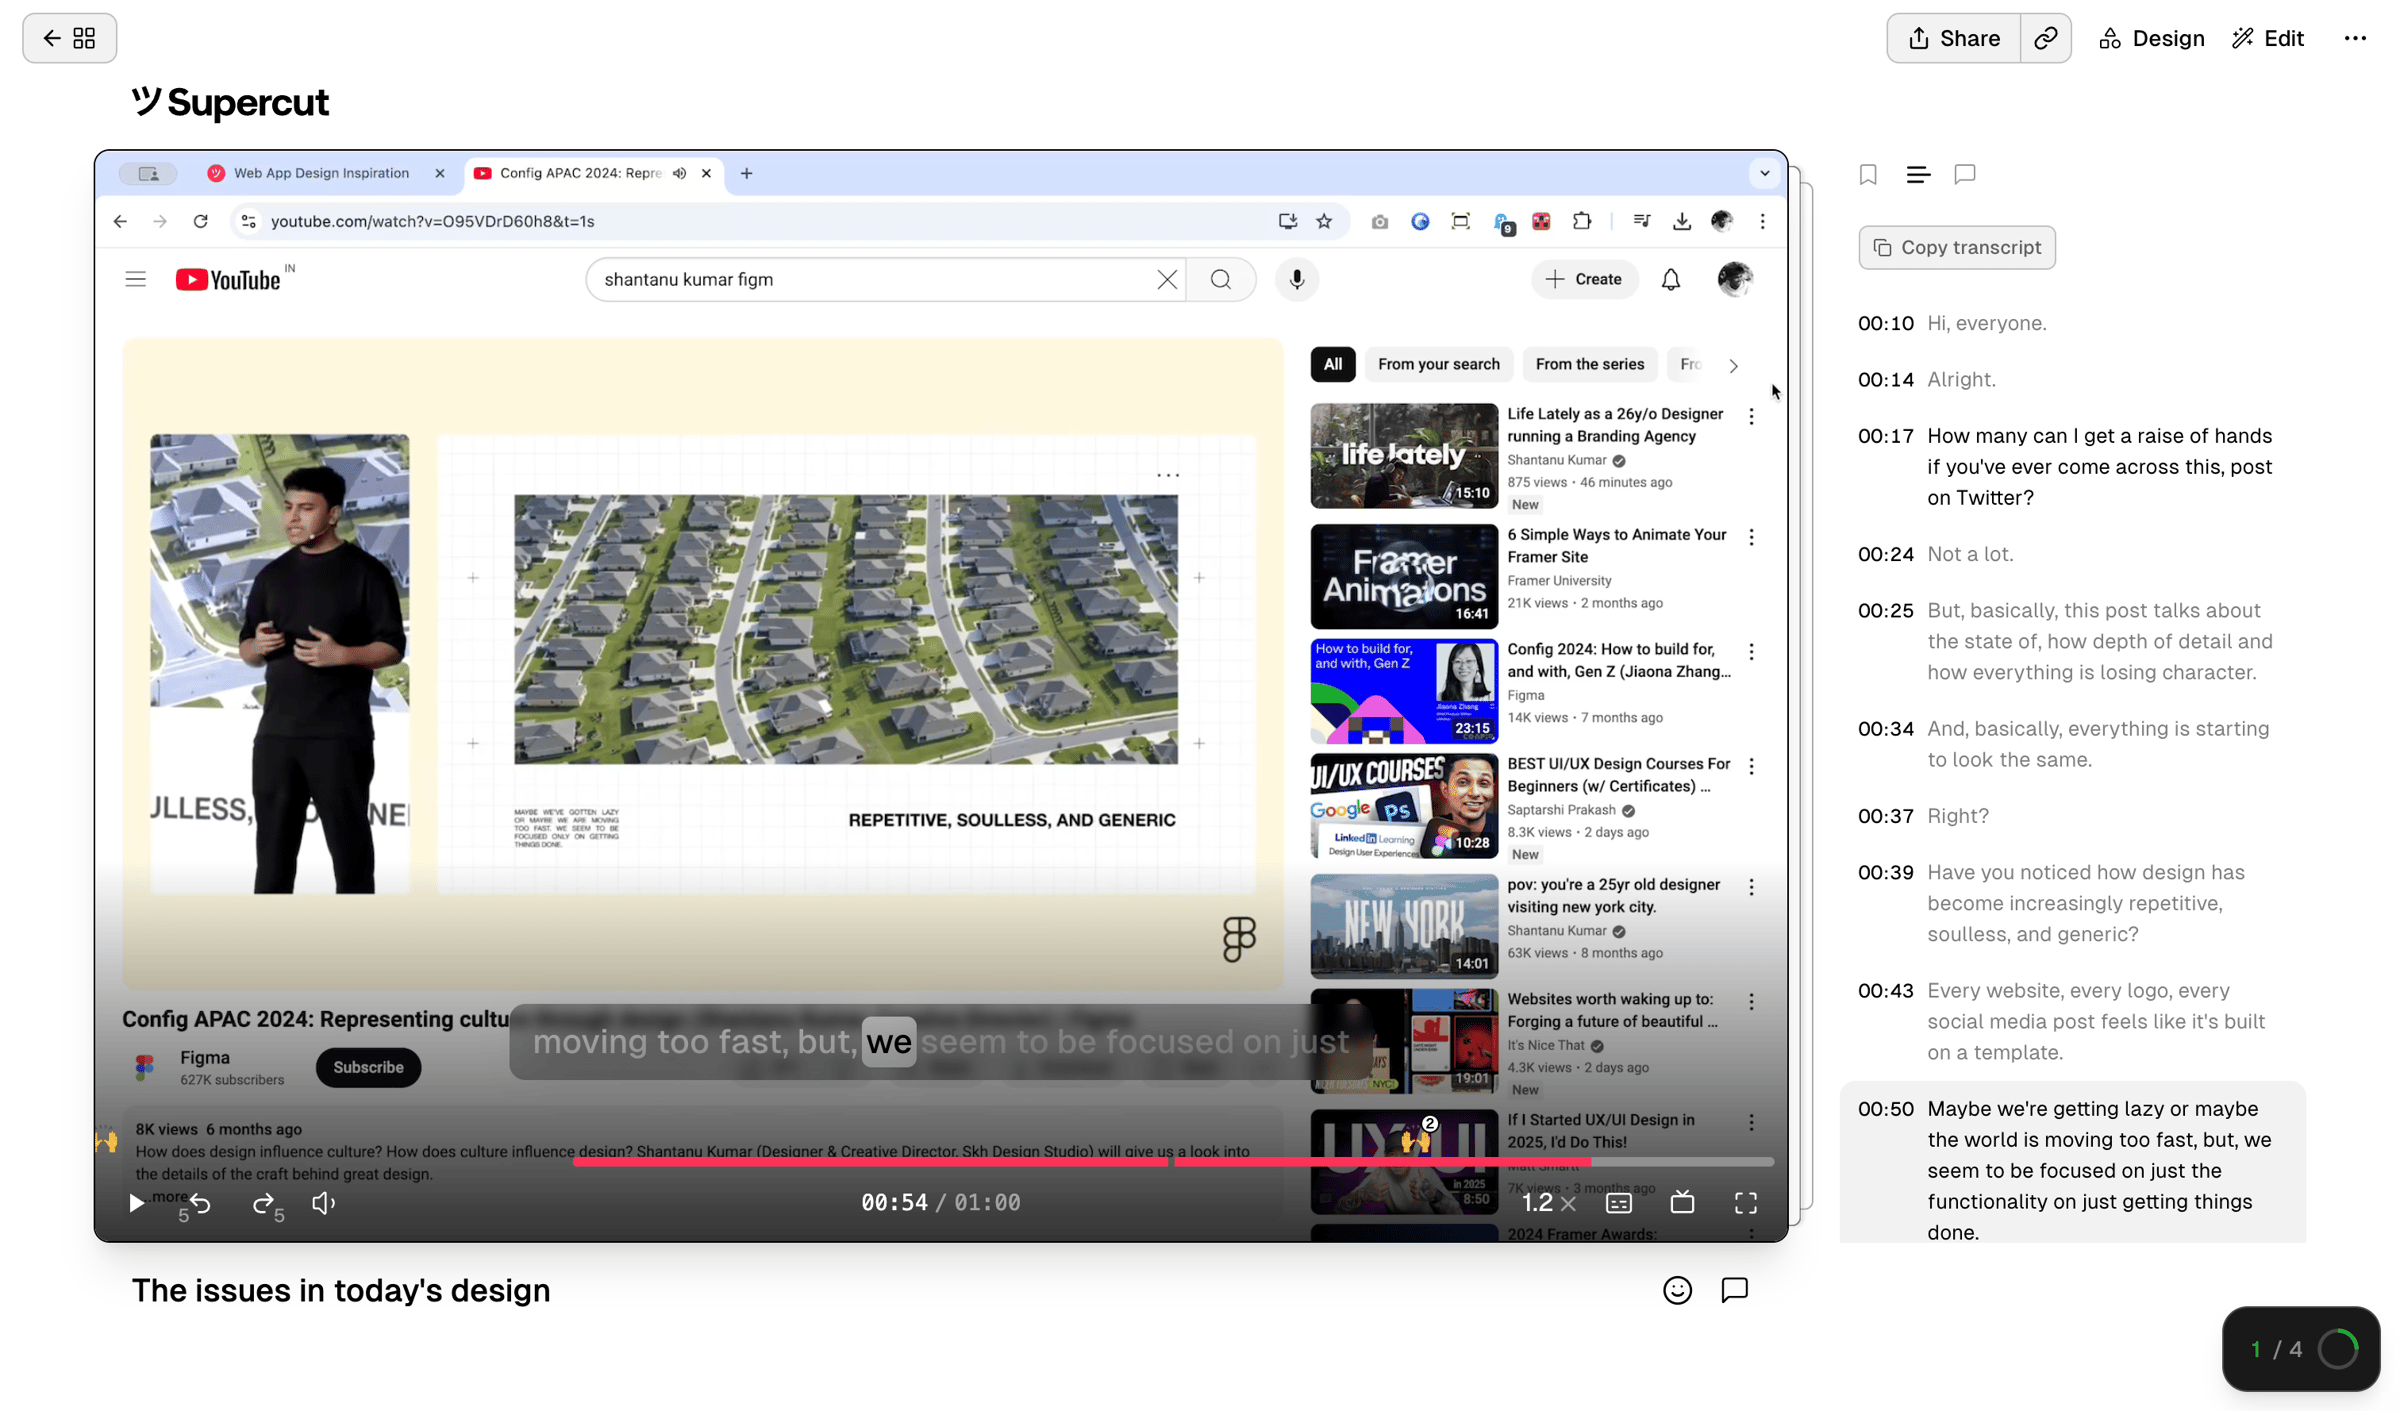Enter fullscreen mode
The width and height of the screenshot is (2400, 1411).
point(1746,1203)
